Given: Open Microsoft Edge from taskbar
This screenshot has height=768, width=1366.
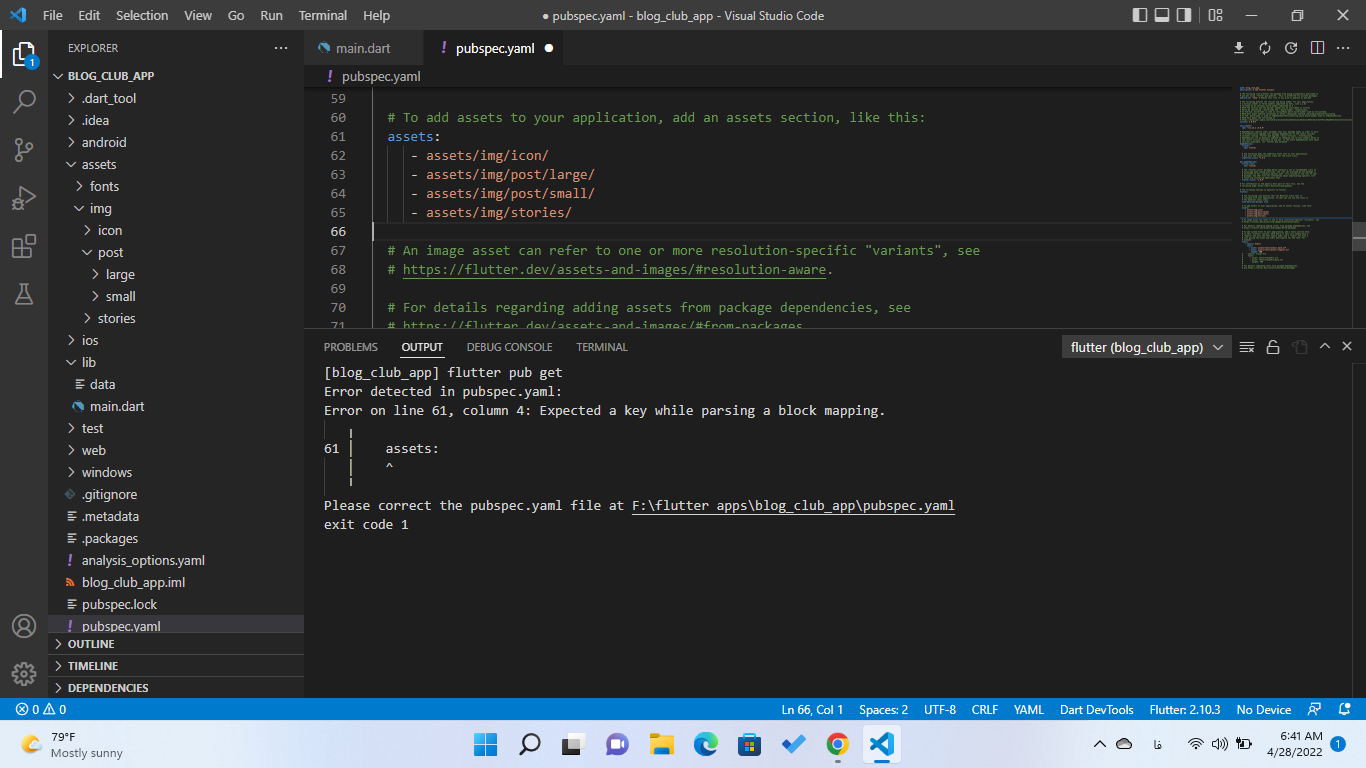Looking at the screenshot, I should (706, 744).
